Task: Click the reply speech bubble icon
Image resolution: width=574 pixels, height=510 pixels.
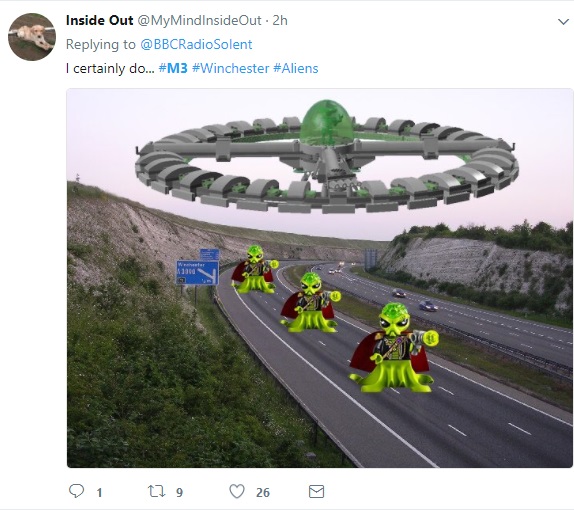Action: 77,491
